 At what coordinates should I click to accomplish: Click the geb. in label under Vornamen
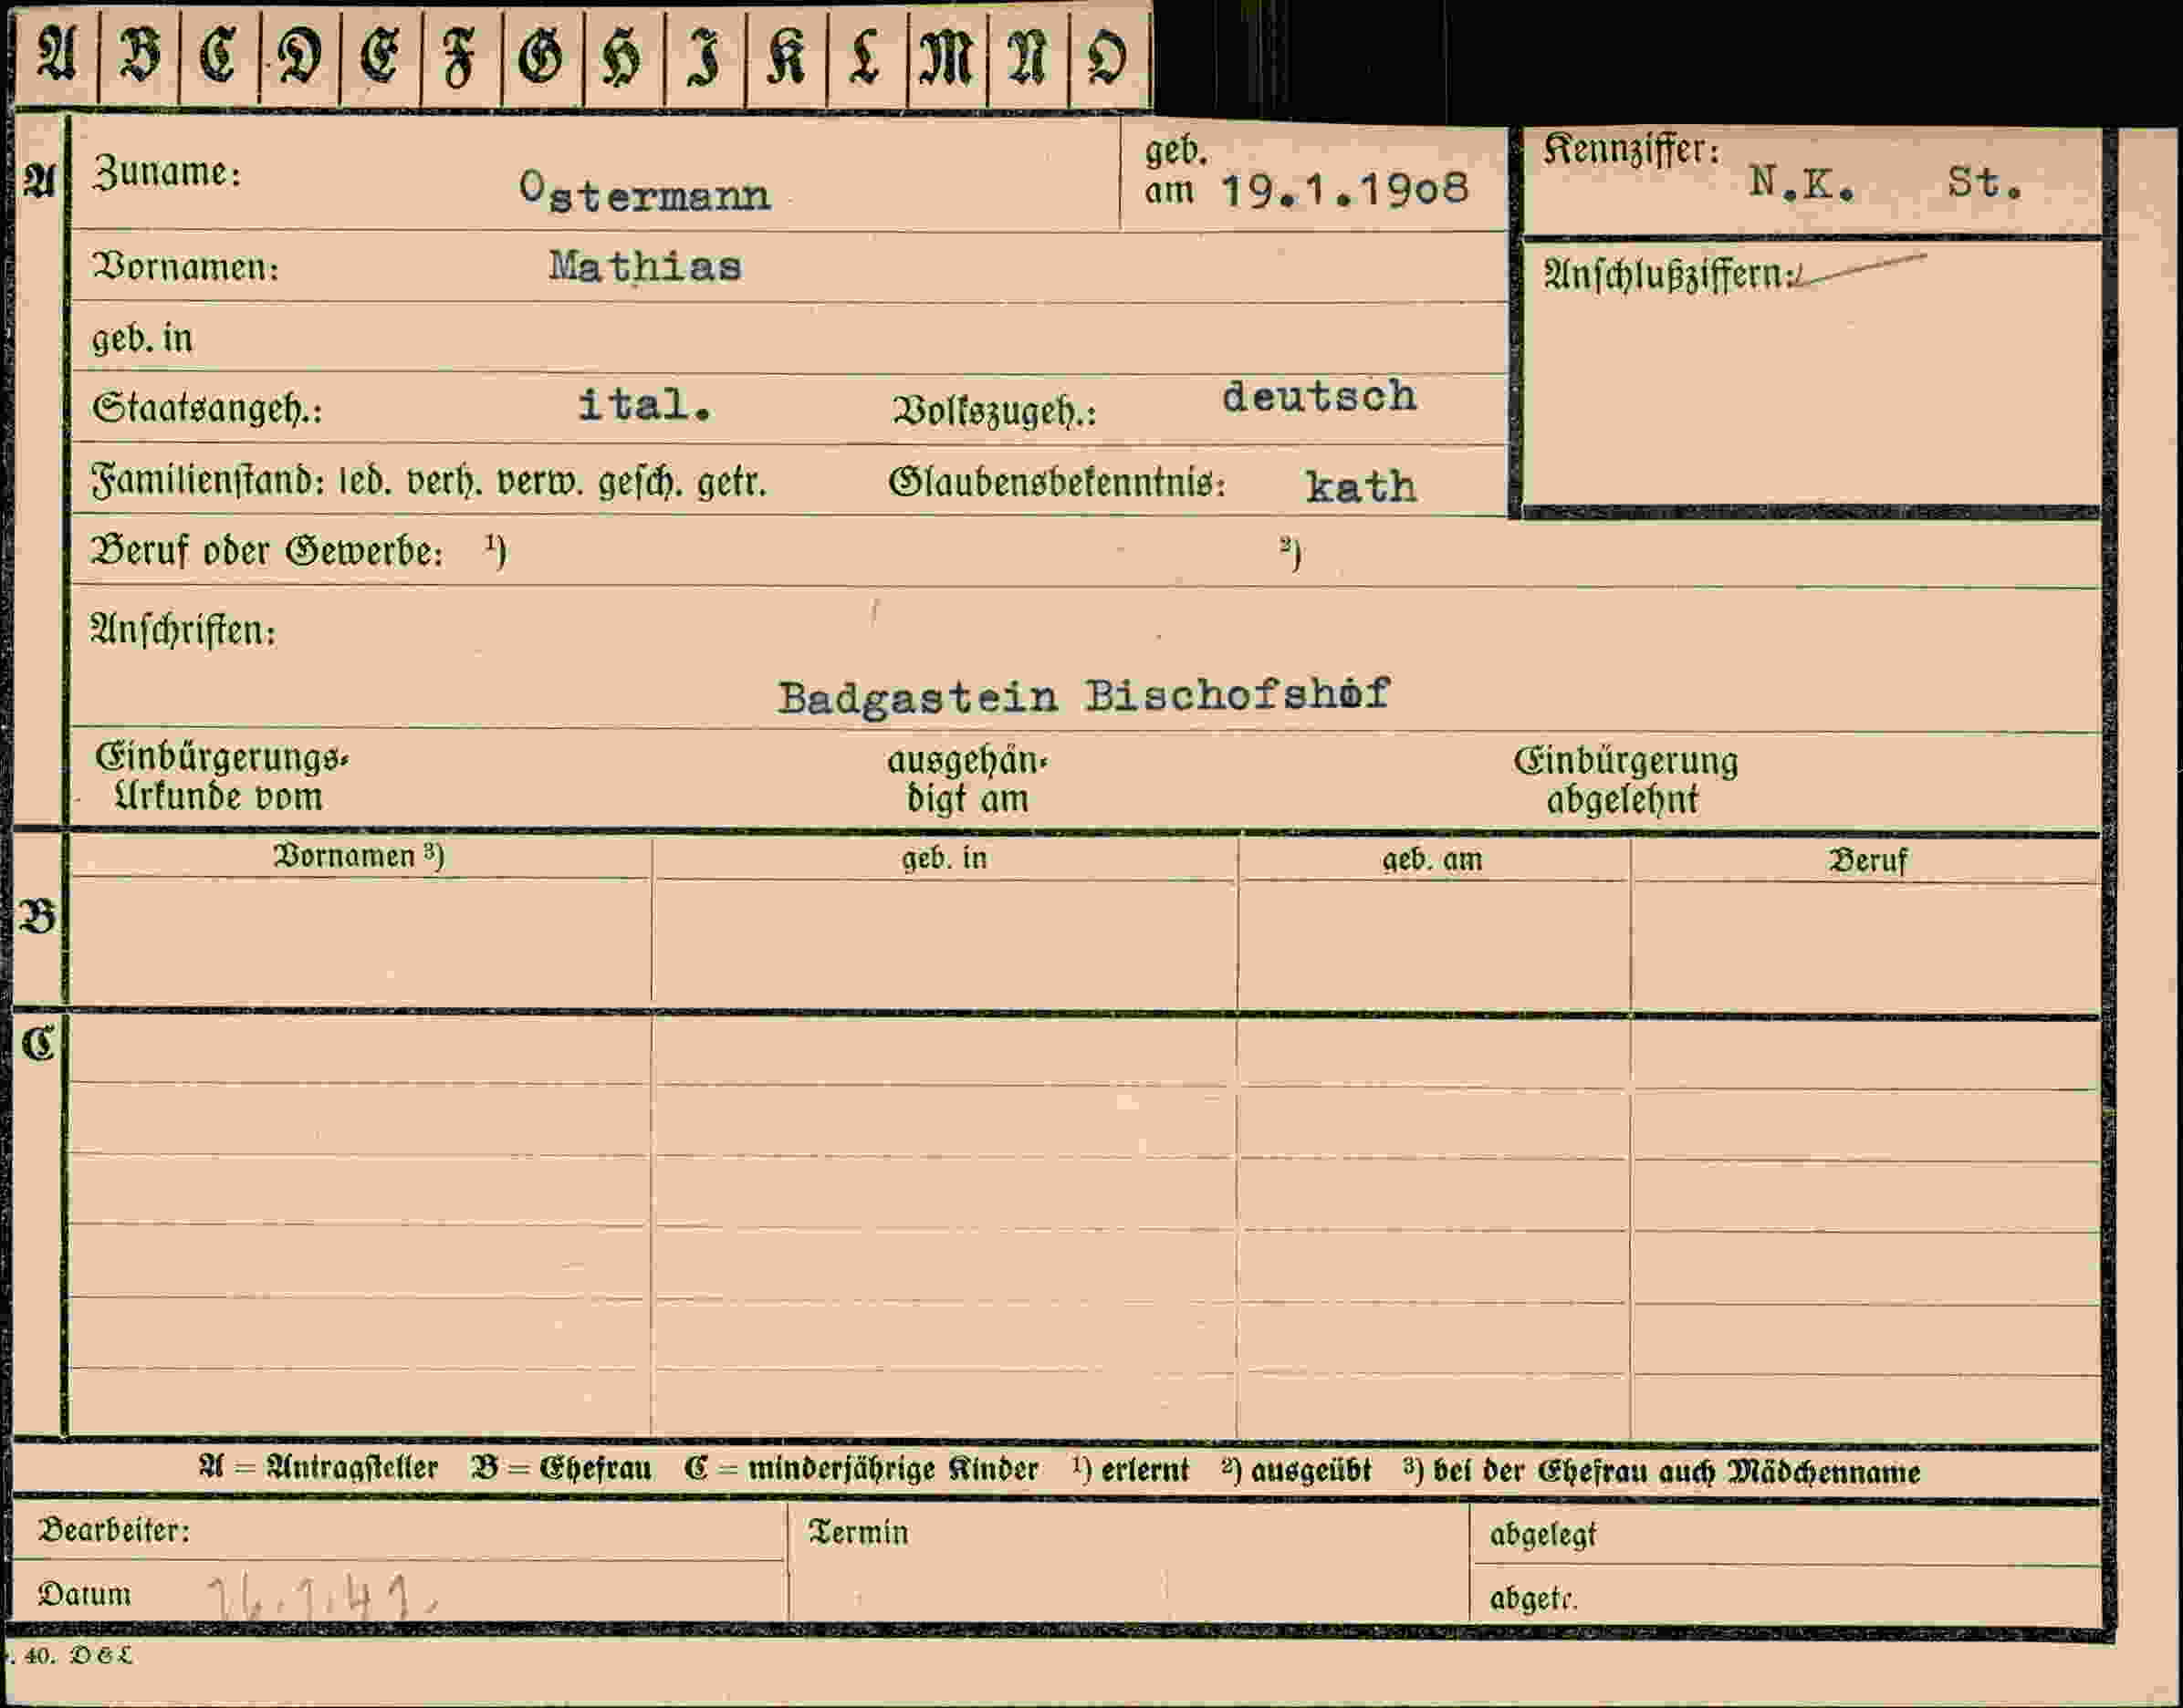click(x=142, y=339)
